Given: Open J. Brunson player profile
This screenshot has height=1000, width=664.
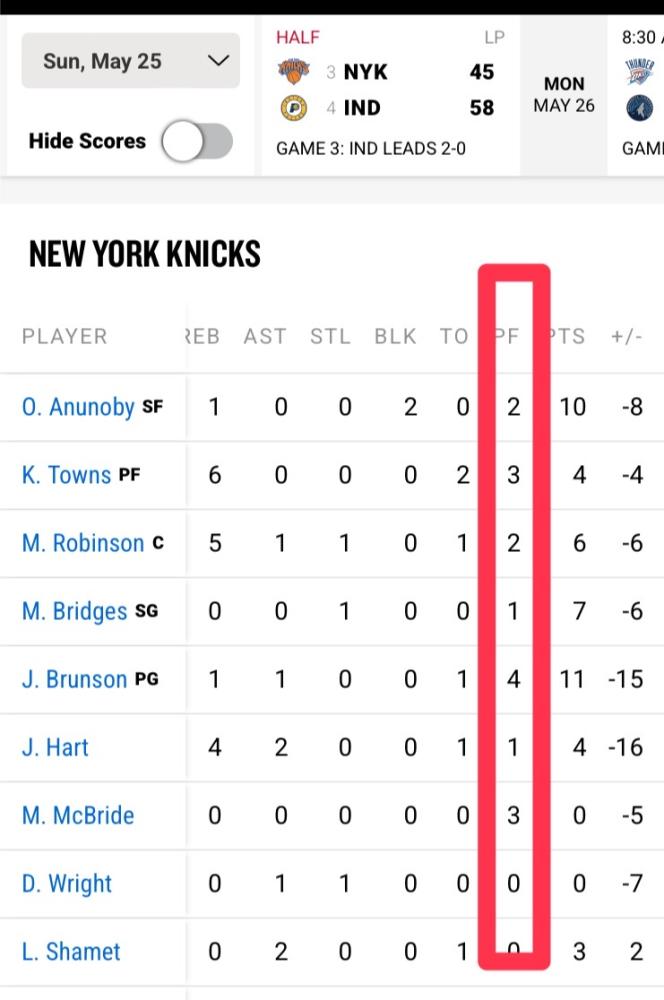Looking at the screenshot, I should (x=75, y=679).
